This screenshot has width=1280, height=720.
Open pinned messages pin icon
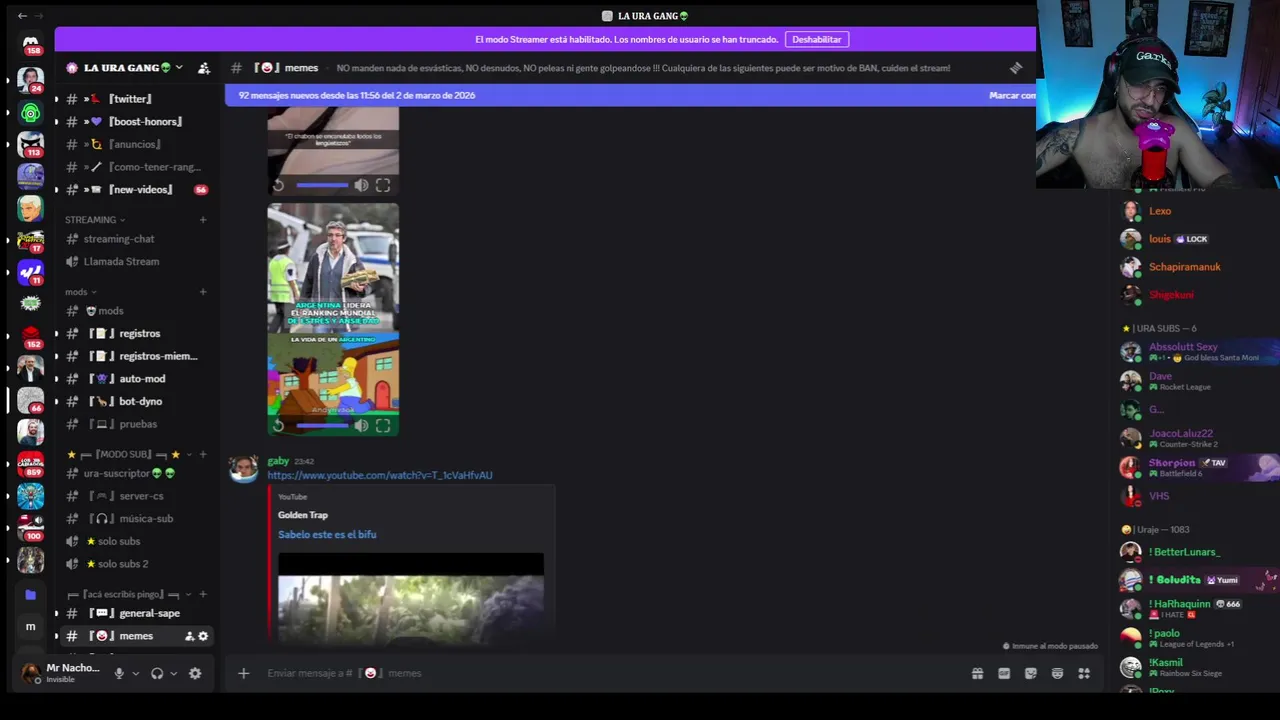click(1016, 68)
